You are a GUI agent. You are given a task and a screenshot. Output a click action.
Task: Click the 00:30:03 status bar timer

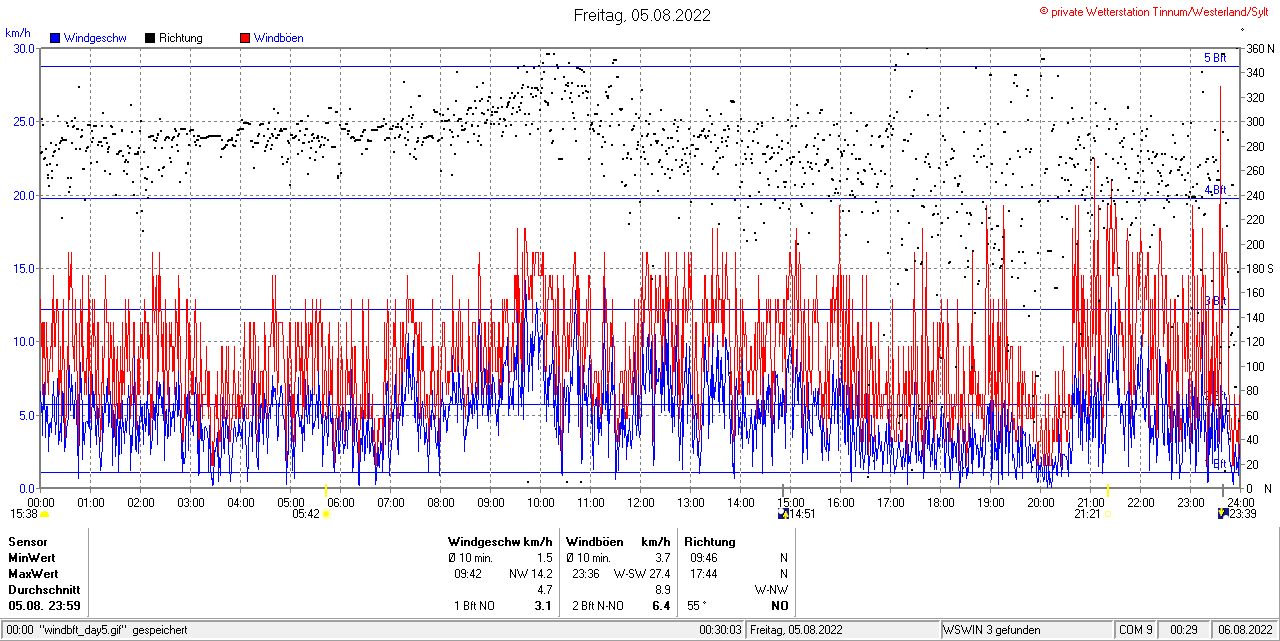(720, 630)
